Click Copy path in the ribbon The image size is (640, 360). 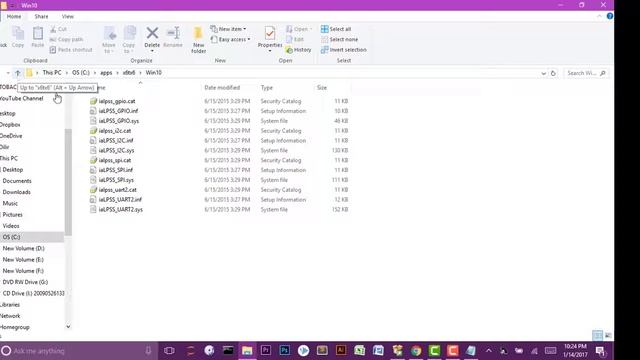66,40
